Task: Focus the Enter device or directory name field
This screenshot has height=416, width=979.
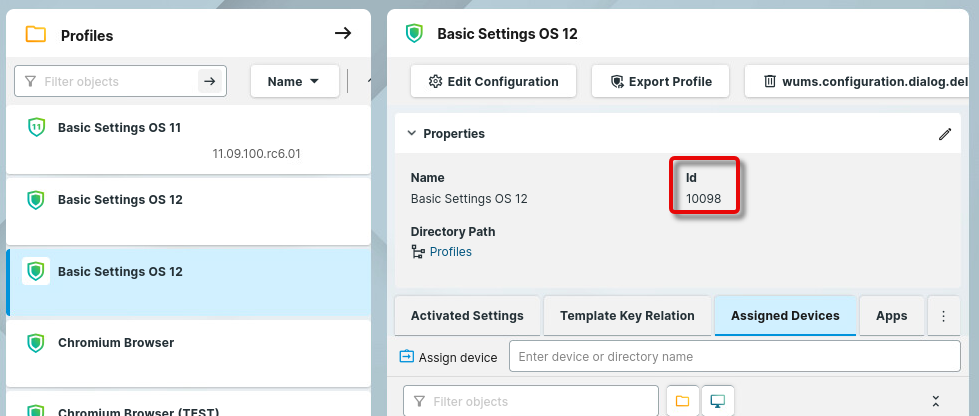Action: (740, 357)
